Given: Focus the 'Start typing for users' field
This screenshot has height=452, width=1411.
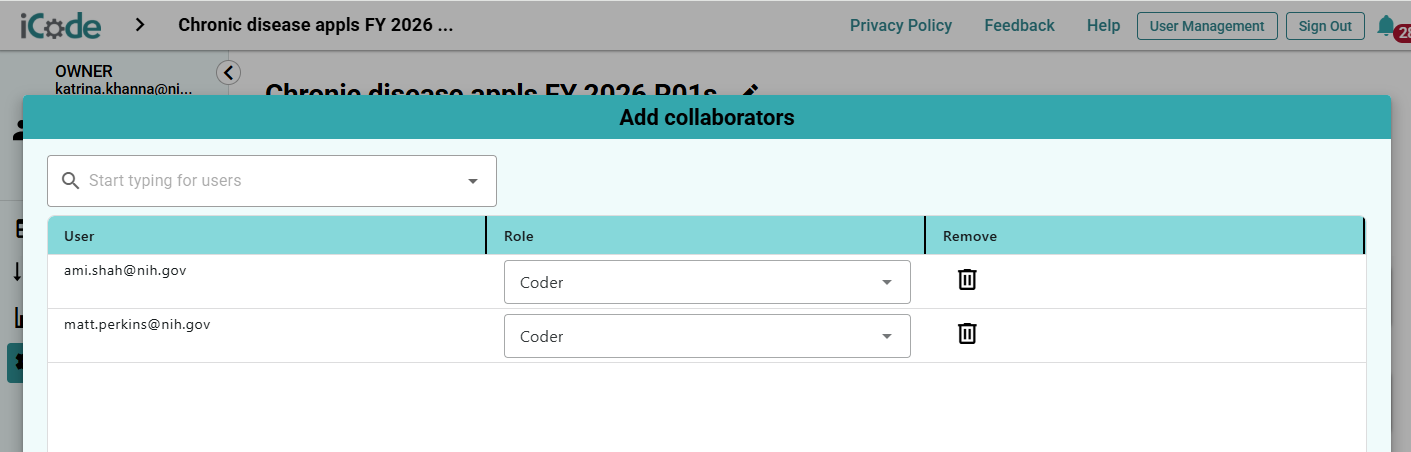Looking at the screenshot, I should point(272,181).
